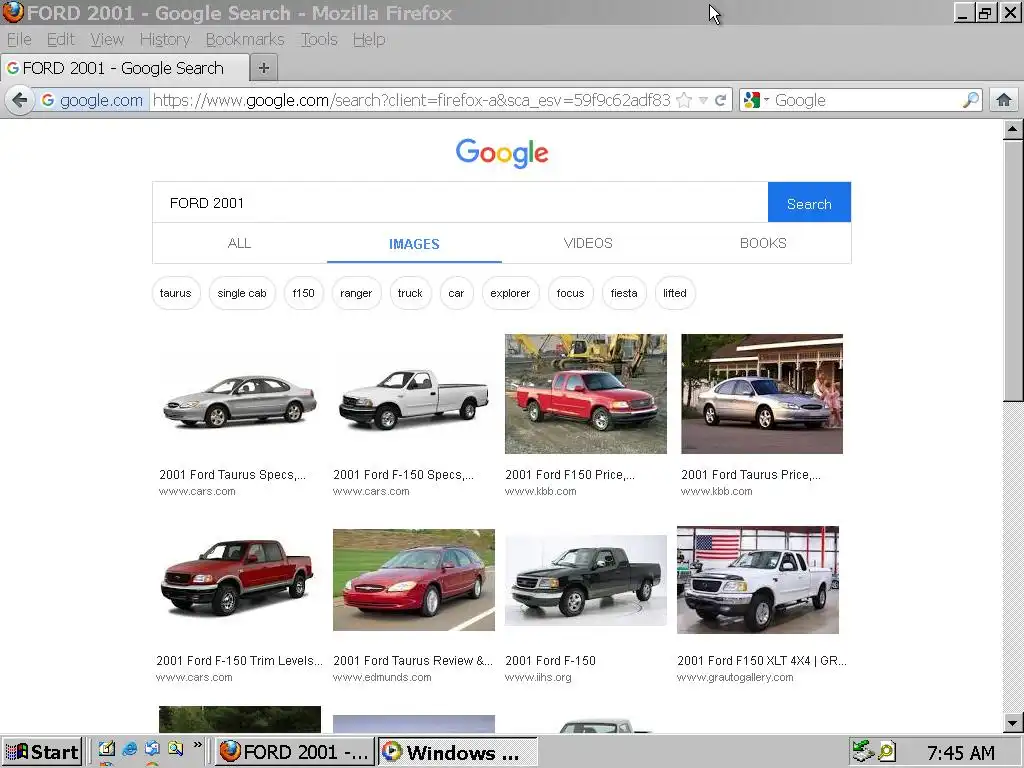This screenshot has height=768, width=1024.
Task: Click the www.iihs.org source text
Action: (x=538, y=677)
